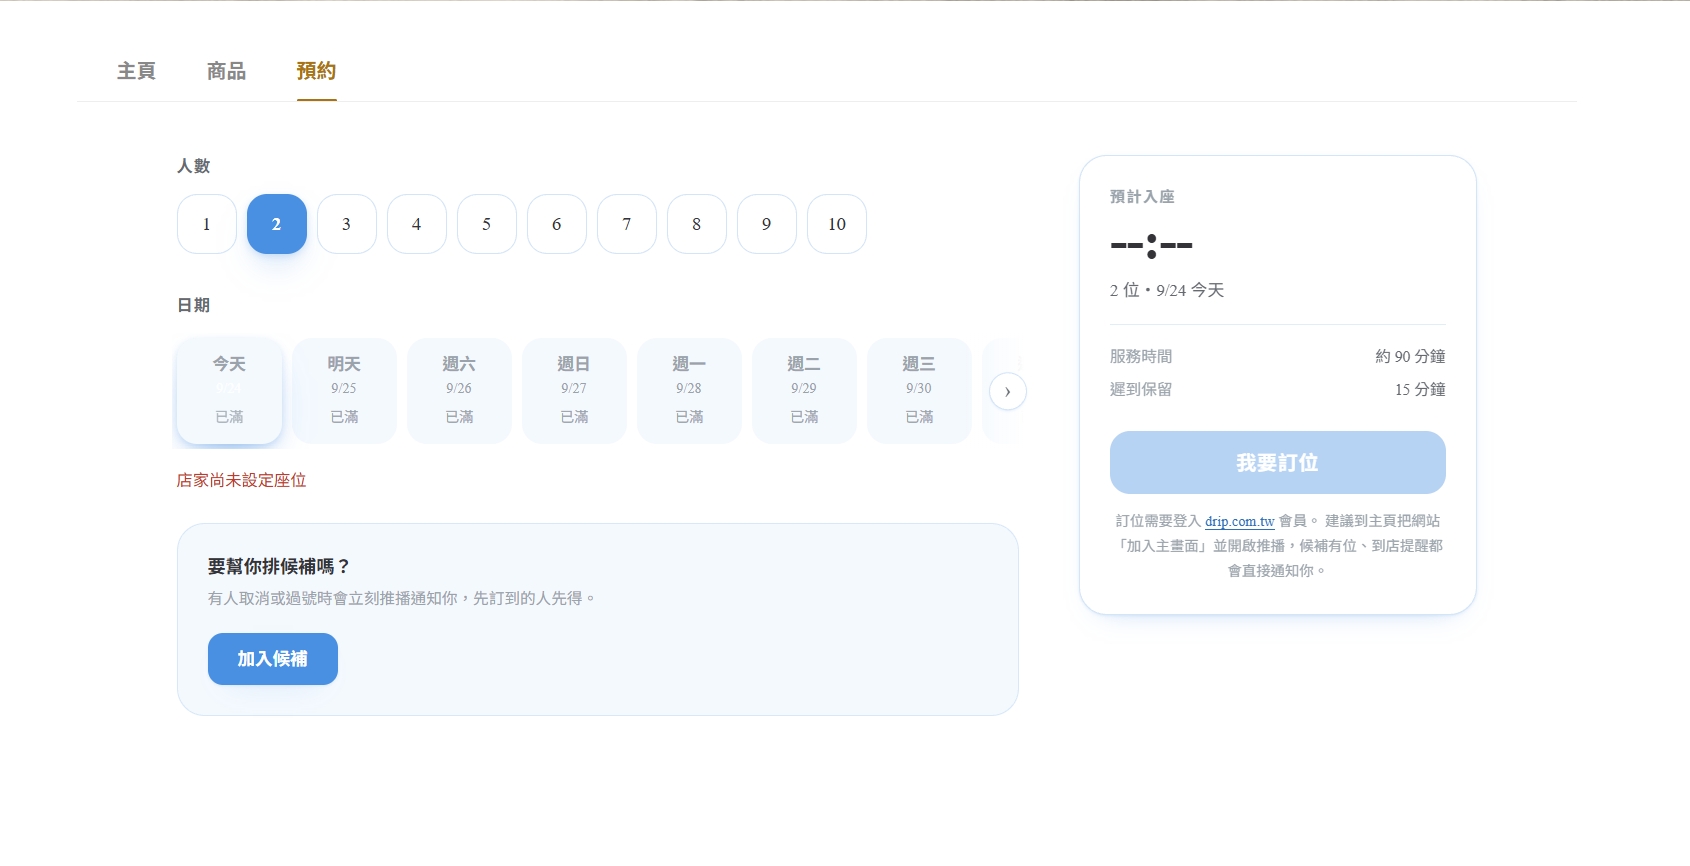Choose party size 2
Screen dimensions: 1690x866
(277, 224)
